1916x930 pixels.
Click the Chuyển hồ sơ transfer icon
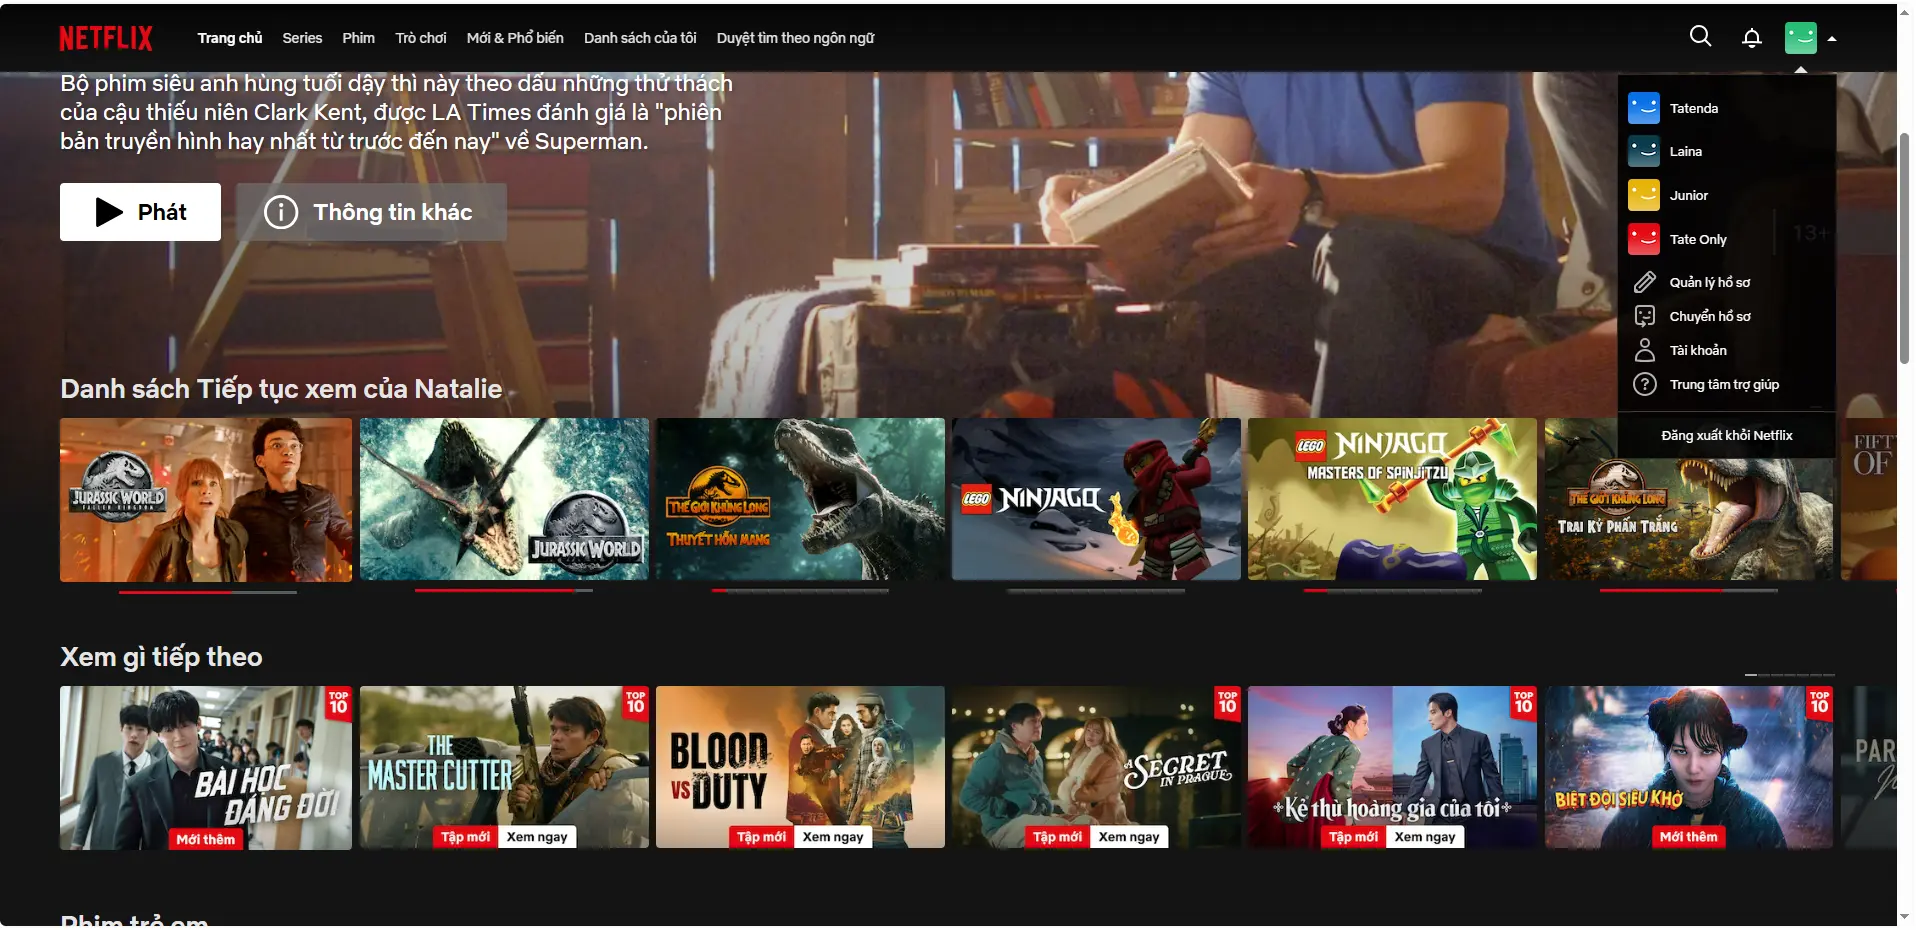[1645, 316]
